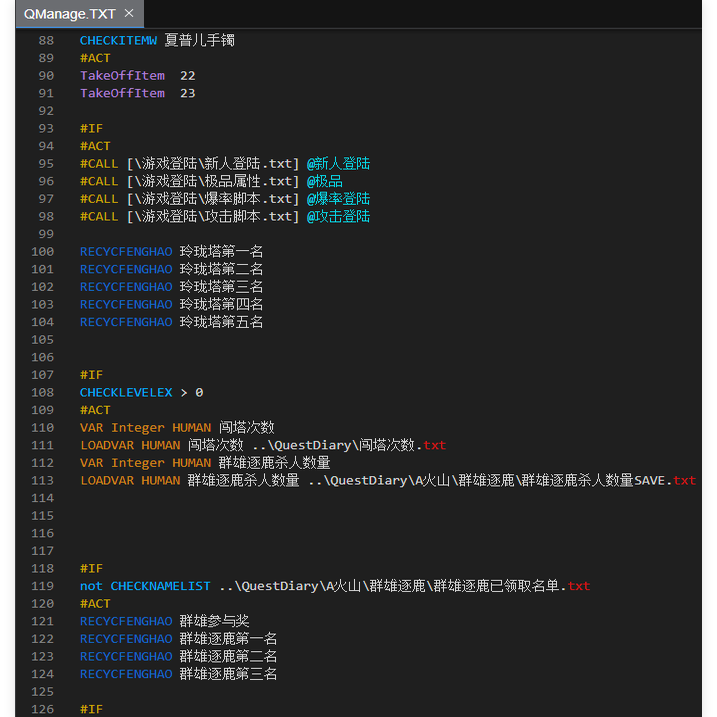The image size is (717, 717).
Task: Place cursor on 玲珑塔第一名 text
Action: (x=221, y=252)
